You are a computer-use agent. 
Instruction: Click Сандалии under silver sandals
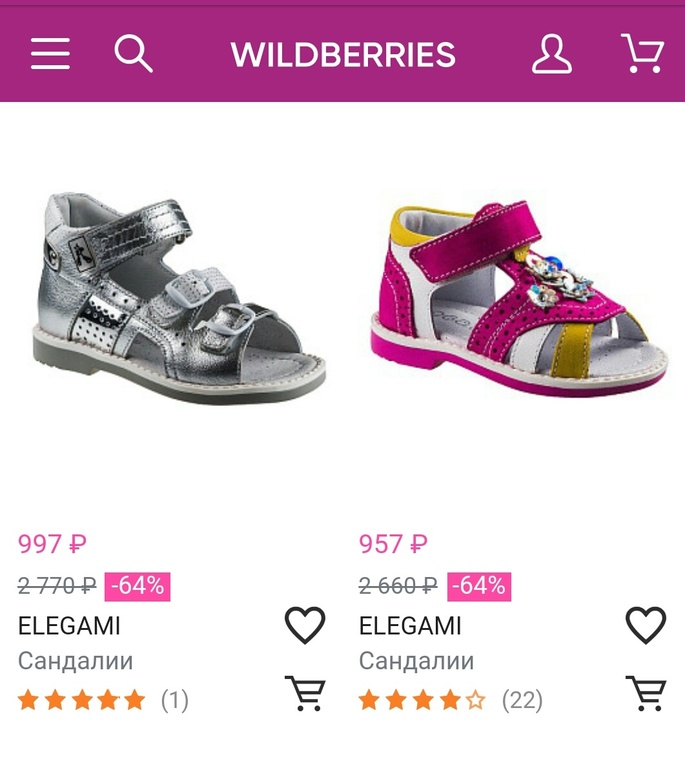75,661
